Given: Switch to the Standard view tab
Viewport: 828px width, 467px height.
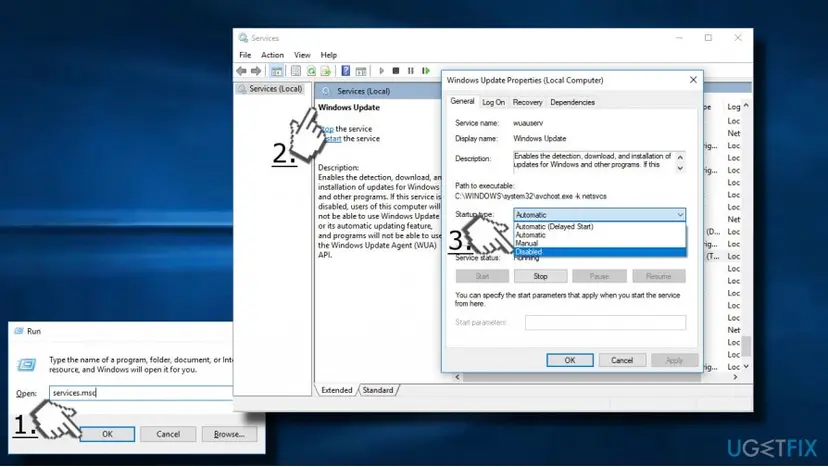Looking at the screenshot, I should point(378,390).
